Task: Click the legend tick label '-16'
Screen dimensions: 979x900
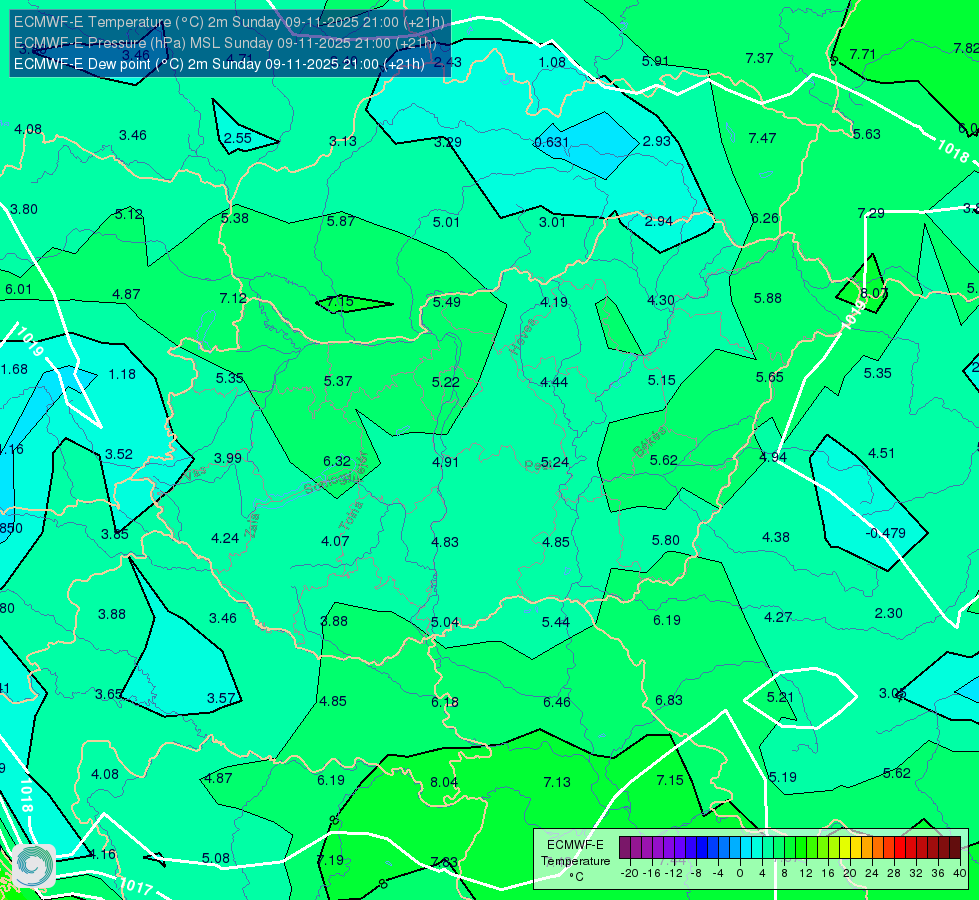Action: 652,873
